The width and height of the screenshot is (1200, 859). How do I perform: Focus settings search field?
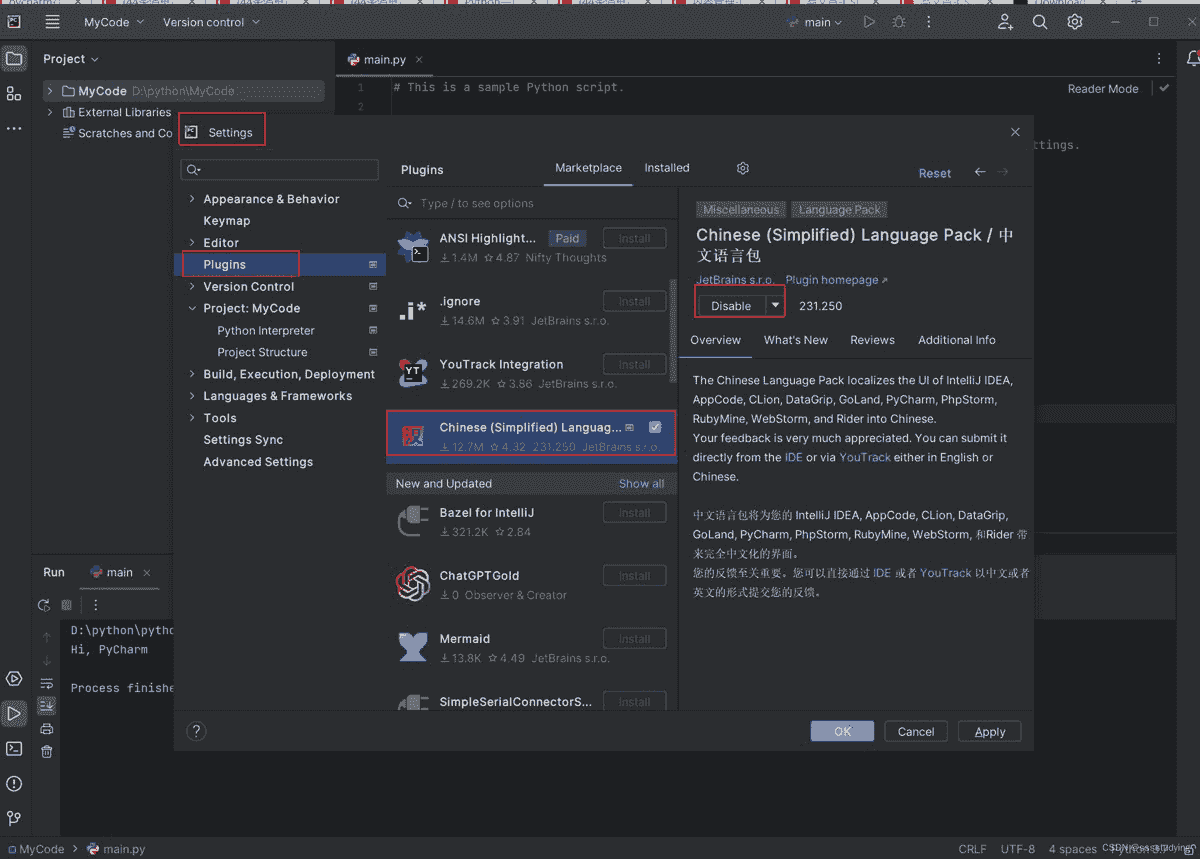[x=280, y=169]
